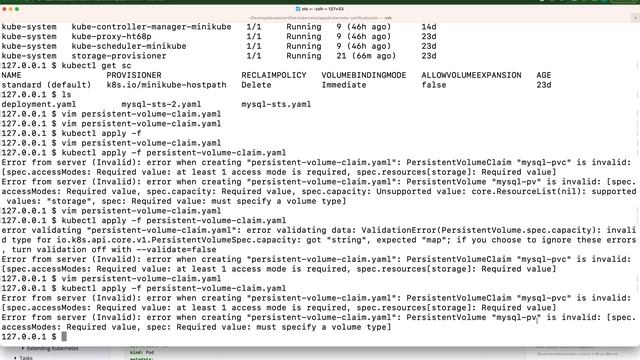Click '21 (66m ago)' restart count
640x360 pixels.
[x=366, y=56]
